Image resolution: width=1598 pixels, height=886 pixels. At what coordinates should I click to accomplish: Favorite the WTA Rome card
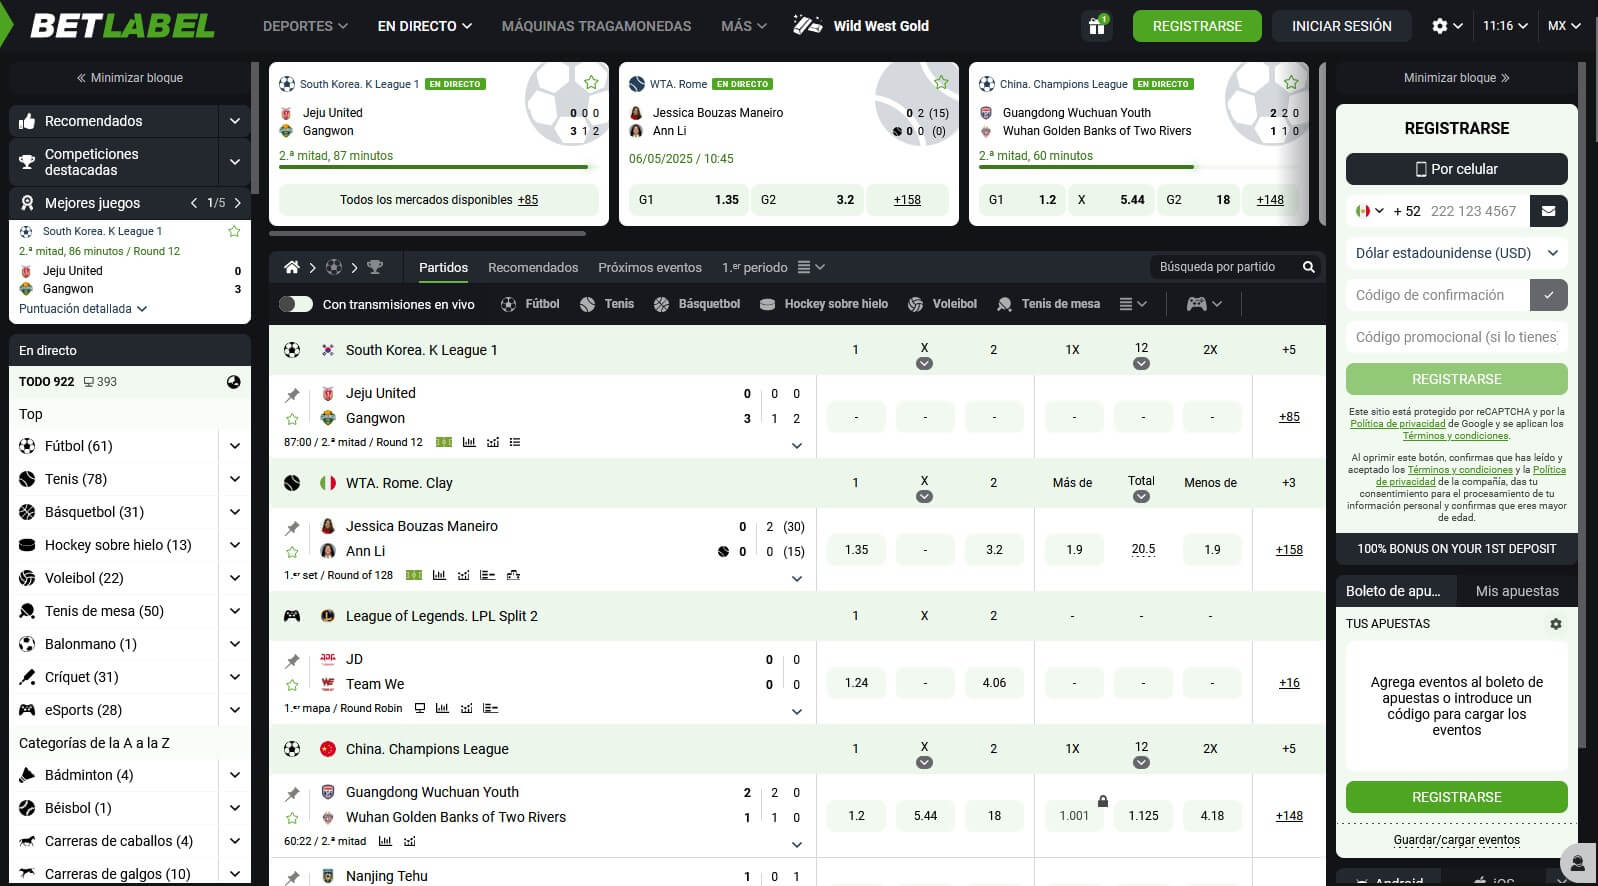tap(941, 82)
